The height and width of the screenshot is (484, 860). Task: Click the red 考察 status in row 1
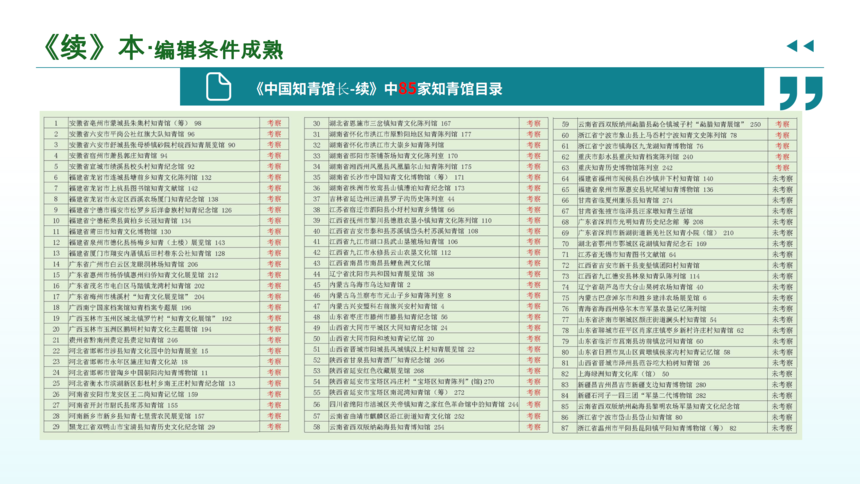pos(274,123)
